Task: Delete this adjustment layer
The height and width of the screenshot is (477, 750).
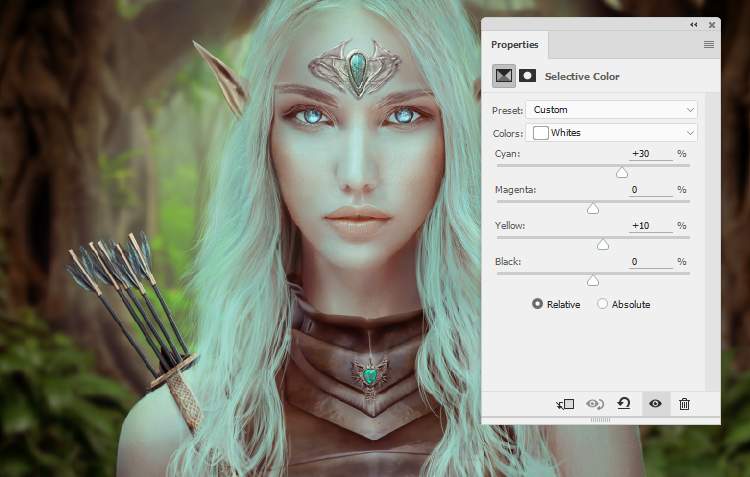Action: coord(684,404)
